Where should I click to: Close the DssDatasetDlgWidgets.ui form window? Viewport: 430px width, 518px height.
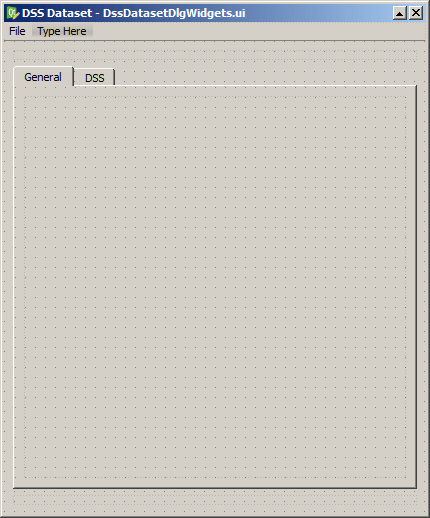pos(416,13)
